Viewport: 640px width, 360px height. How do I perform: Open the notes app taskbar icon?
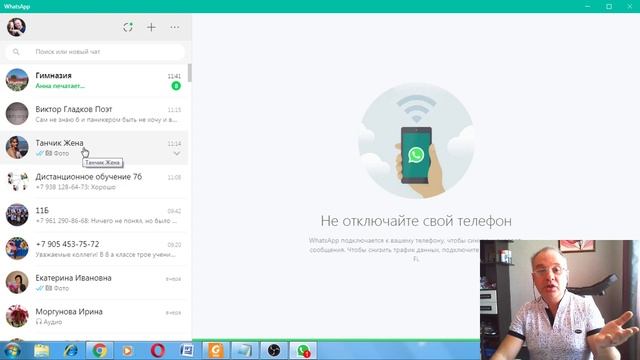[244, 351]
